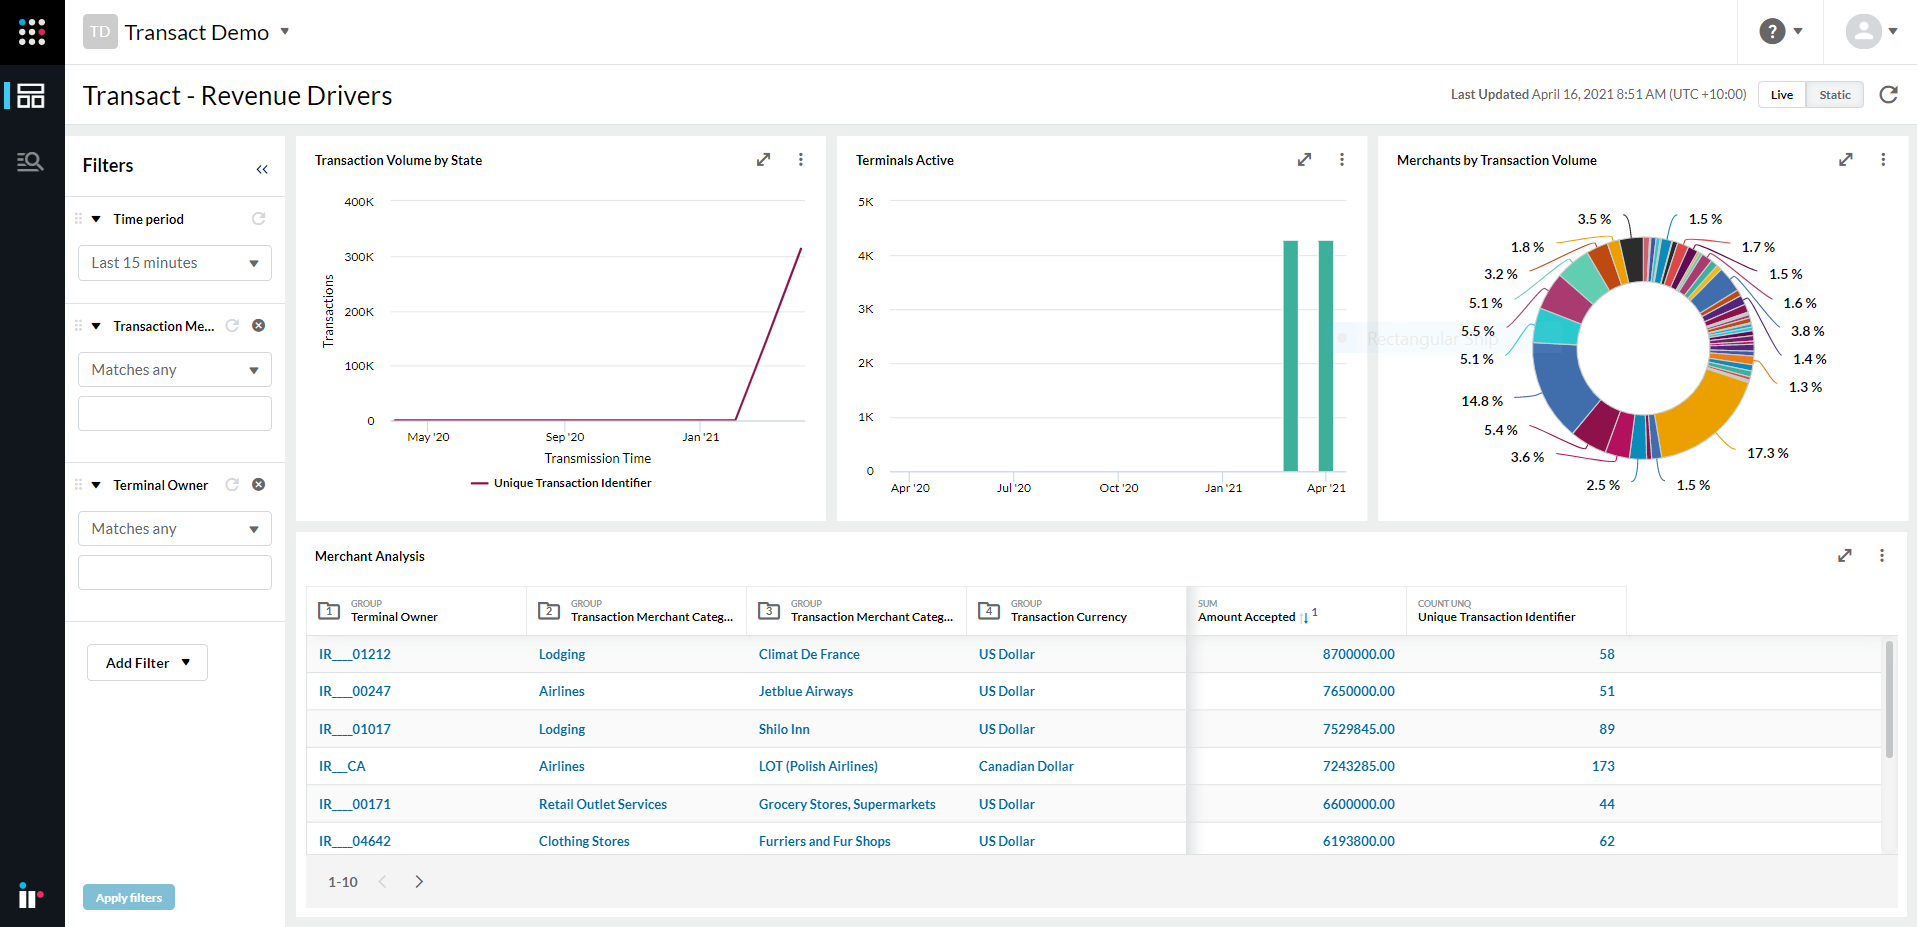
Task: Go to the next table page arrow
Action: point(419,881)
